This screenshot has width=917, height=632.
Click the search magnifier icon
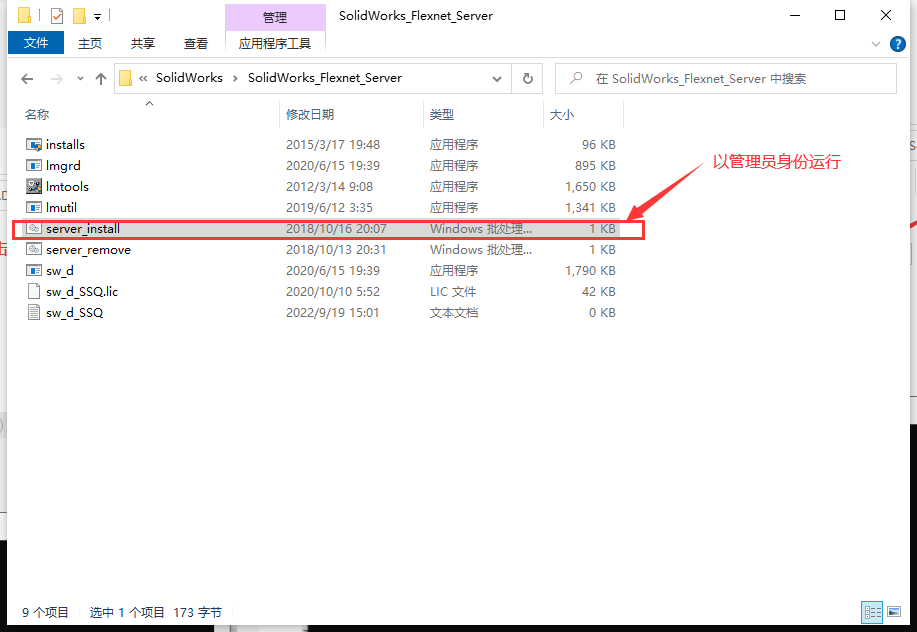coord(576,78)
